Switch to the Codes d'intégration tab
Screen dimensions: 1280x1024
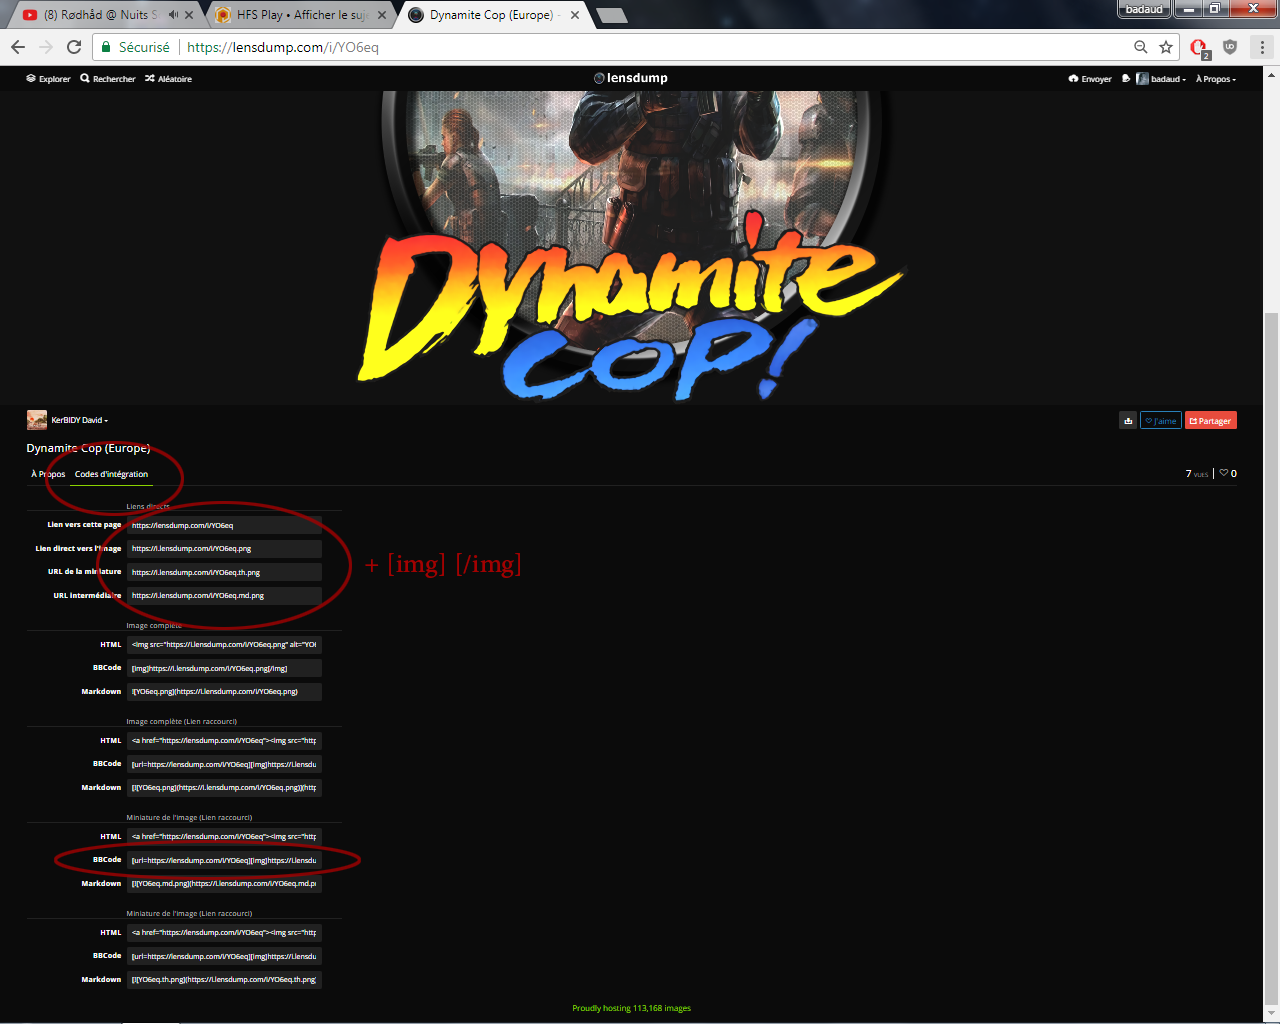click(x=111, y=474)
